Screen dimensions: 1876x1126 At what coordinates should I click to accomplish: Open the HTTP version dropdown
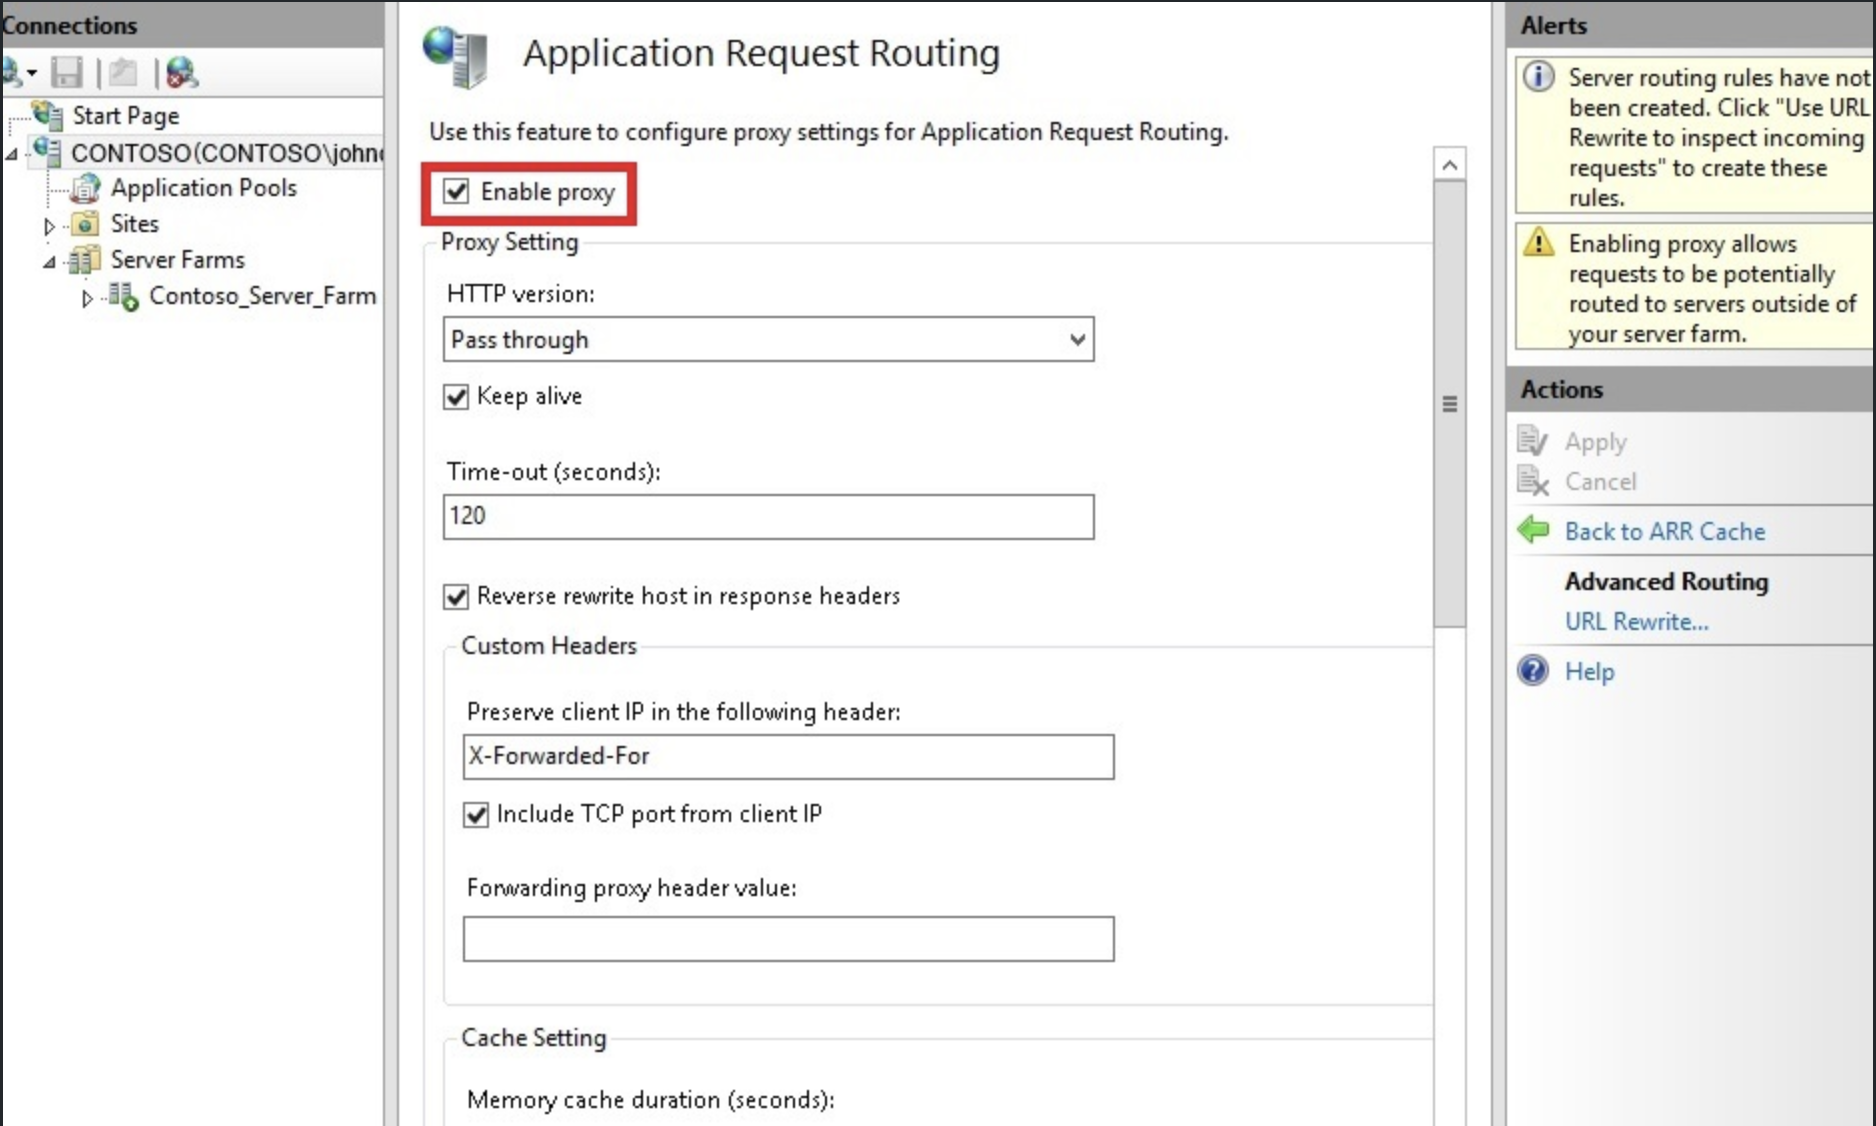pyautogui.click(x=768, y=339)
